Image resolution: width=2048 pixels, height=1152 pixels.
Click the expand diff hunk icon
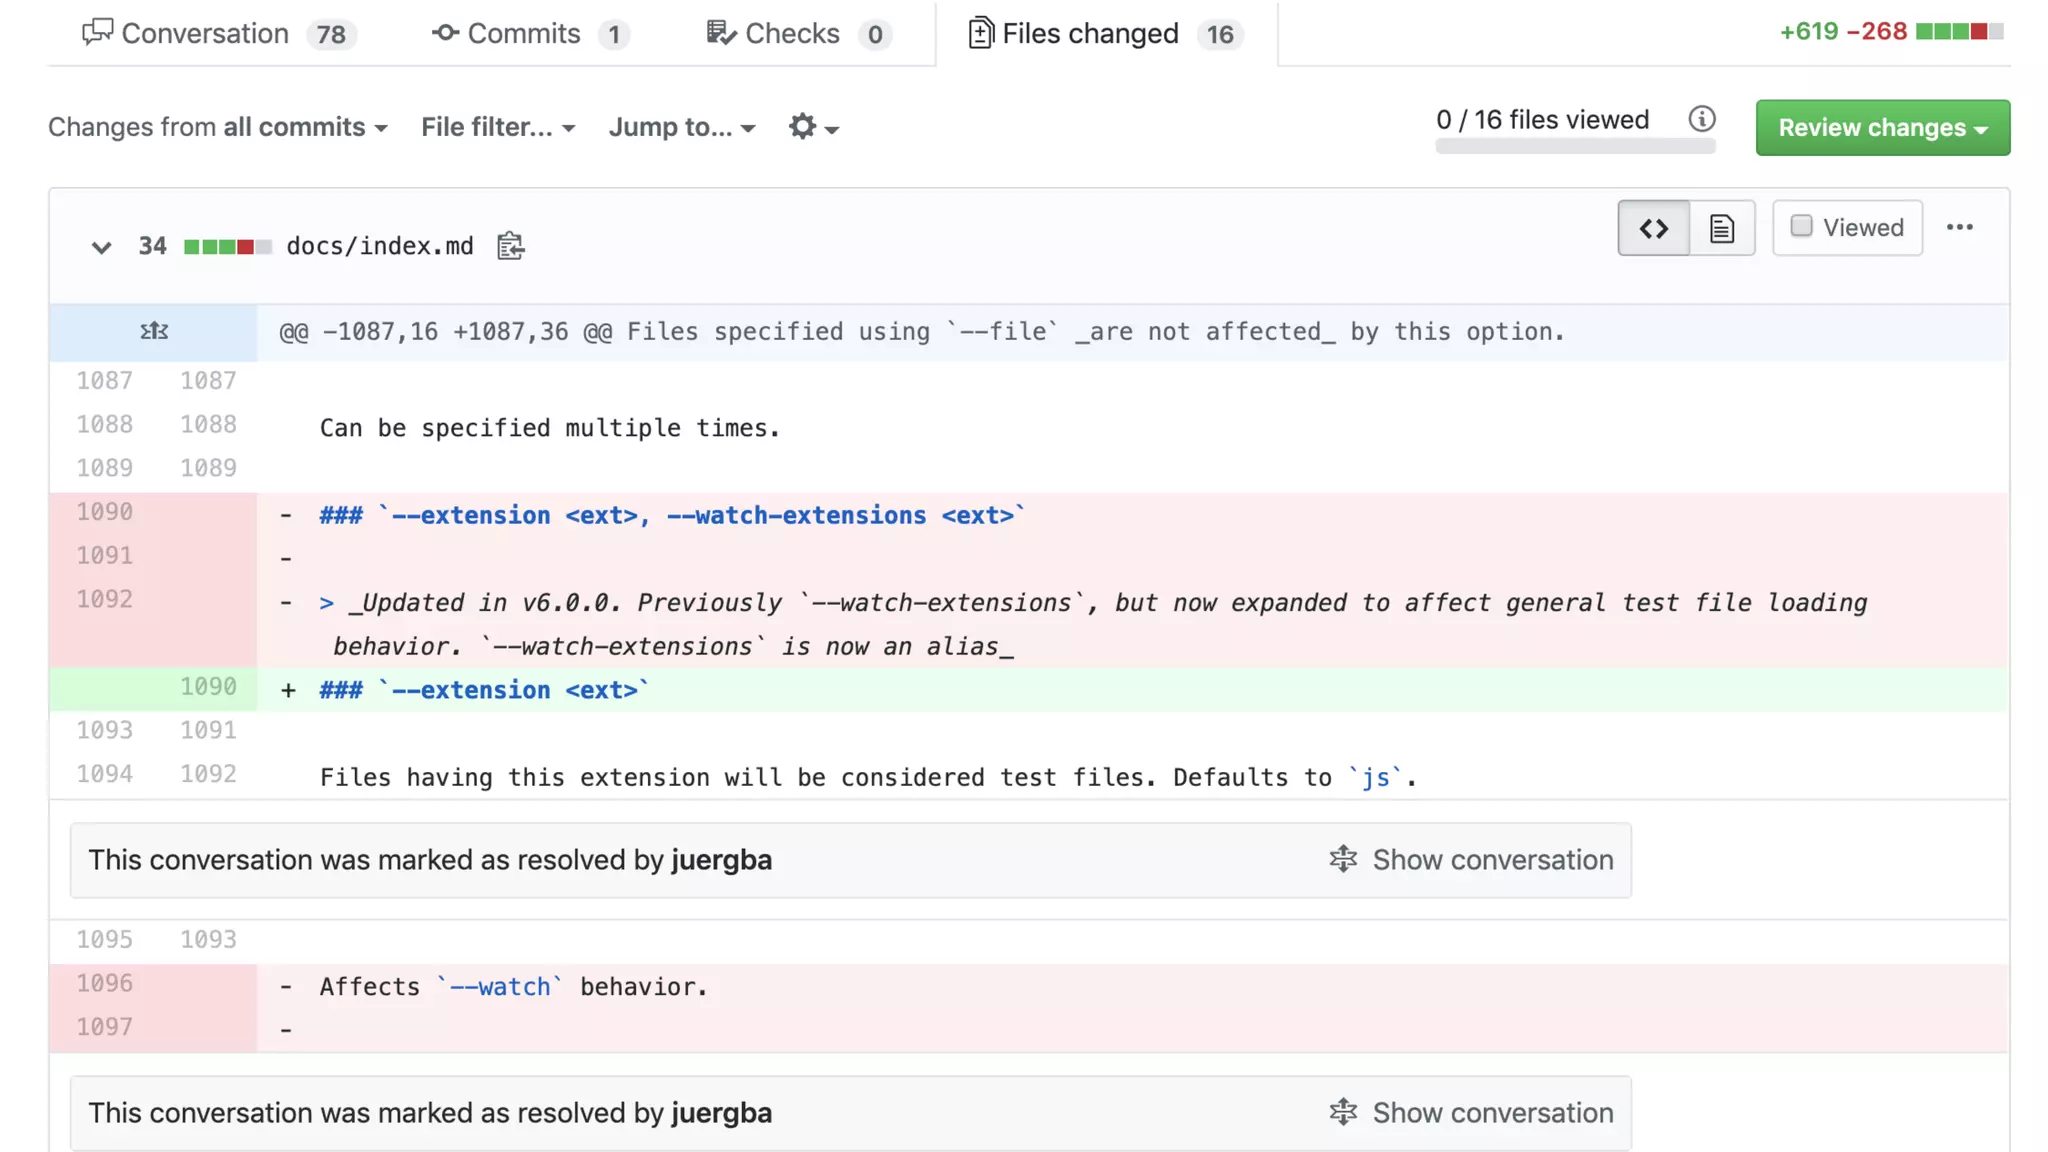(154, 331)
